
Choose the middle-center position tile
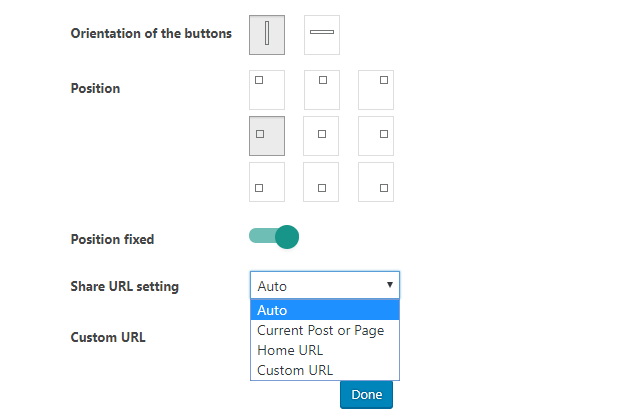pyautogui.click(x=321, y=136)
